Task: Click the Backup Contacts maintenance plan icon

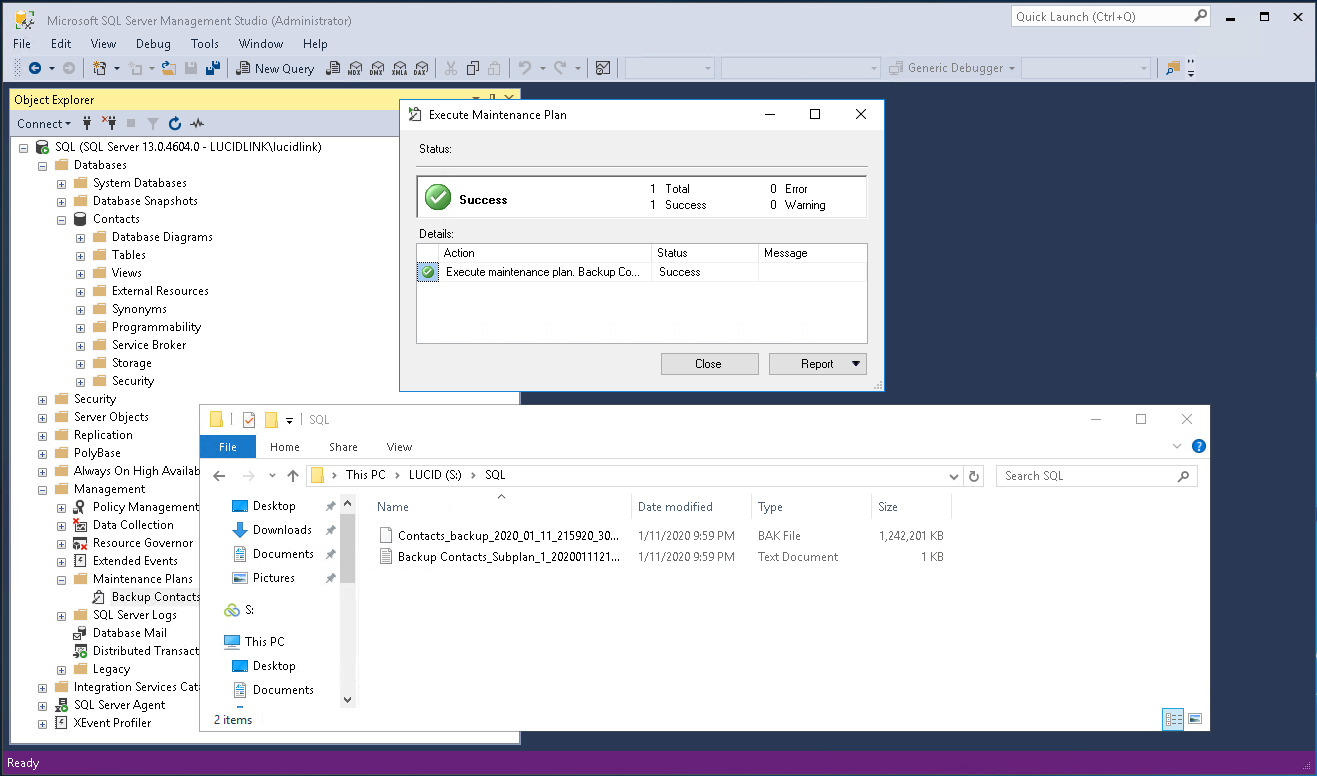Action: click(99, 597)
